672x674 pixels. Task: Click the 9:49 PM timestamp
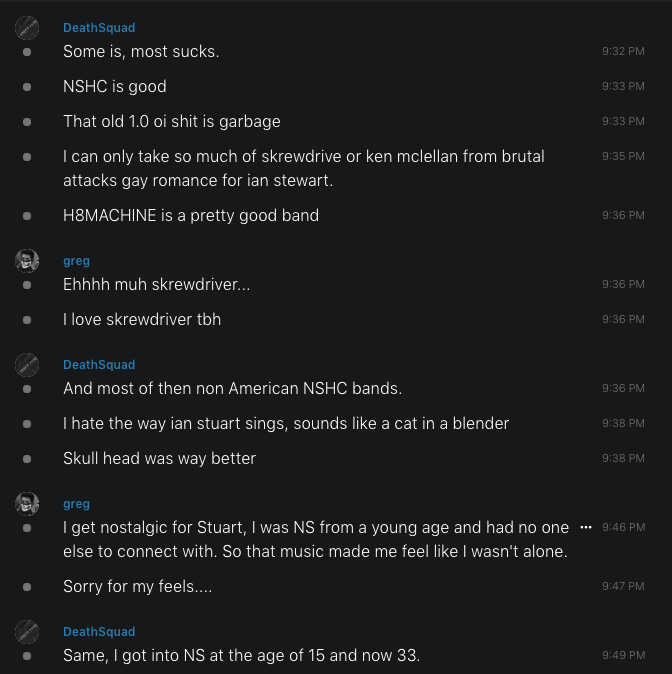623,655
